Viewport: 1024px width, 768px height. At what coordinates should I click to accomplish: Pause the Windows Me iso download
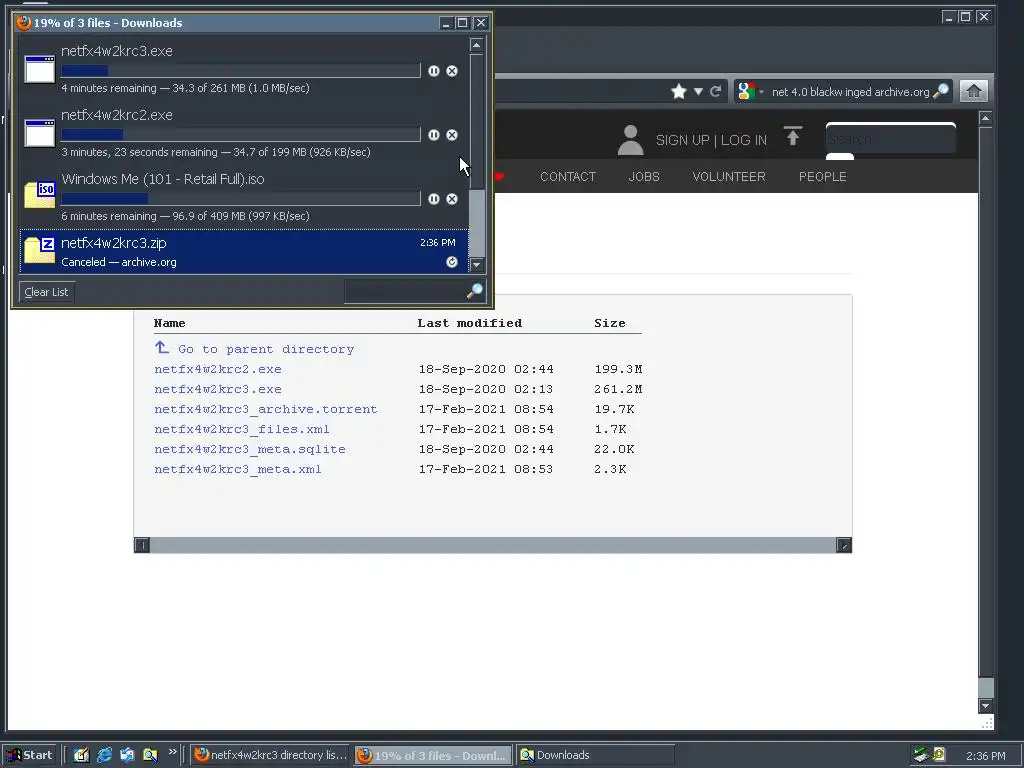point(434,199)
